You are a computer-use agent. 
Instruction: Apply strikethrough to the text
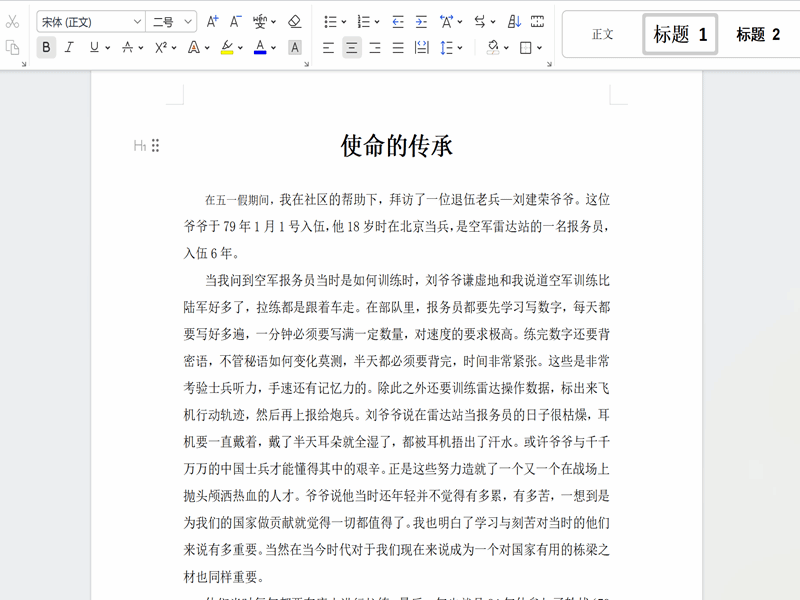[x=128, y=47]
